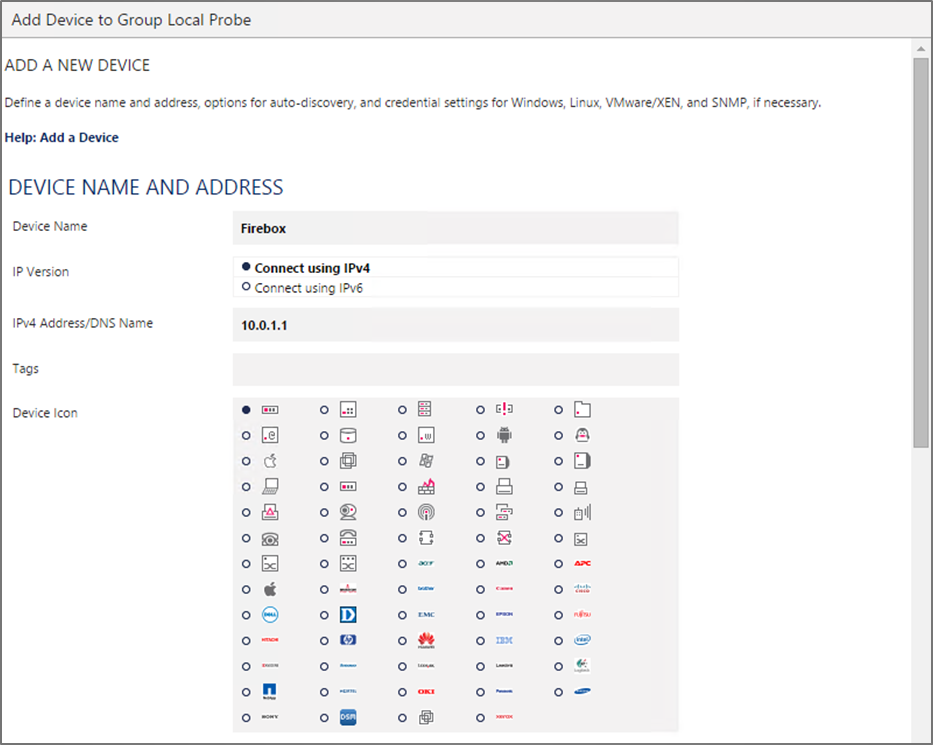This screenshot has height=745, width=933.
Task: Select the Intel logo icon
Action: (x=582, y=640)
